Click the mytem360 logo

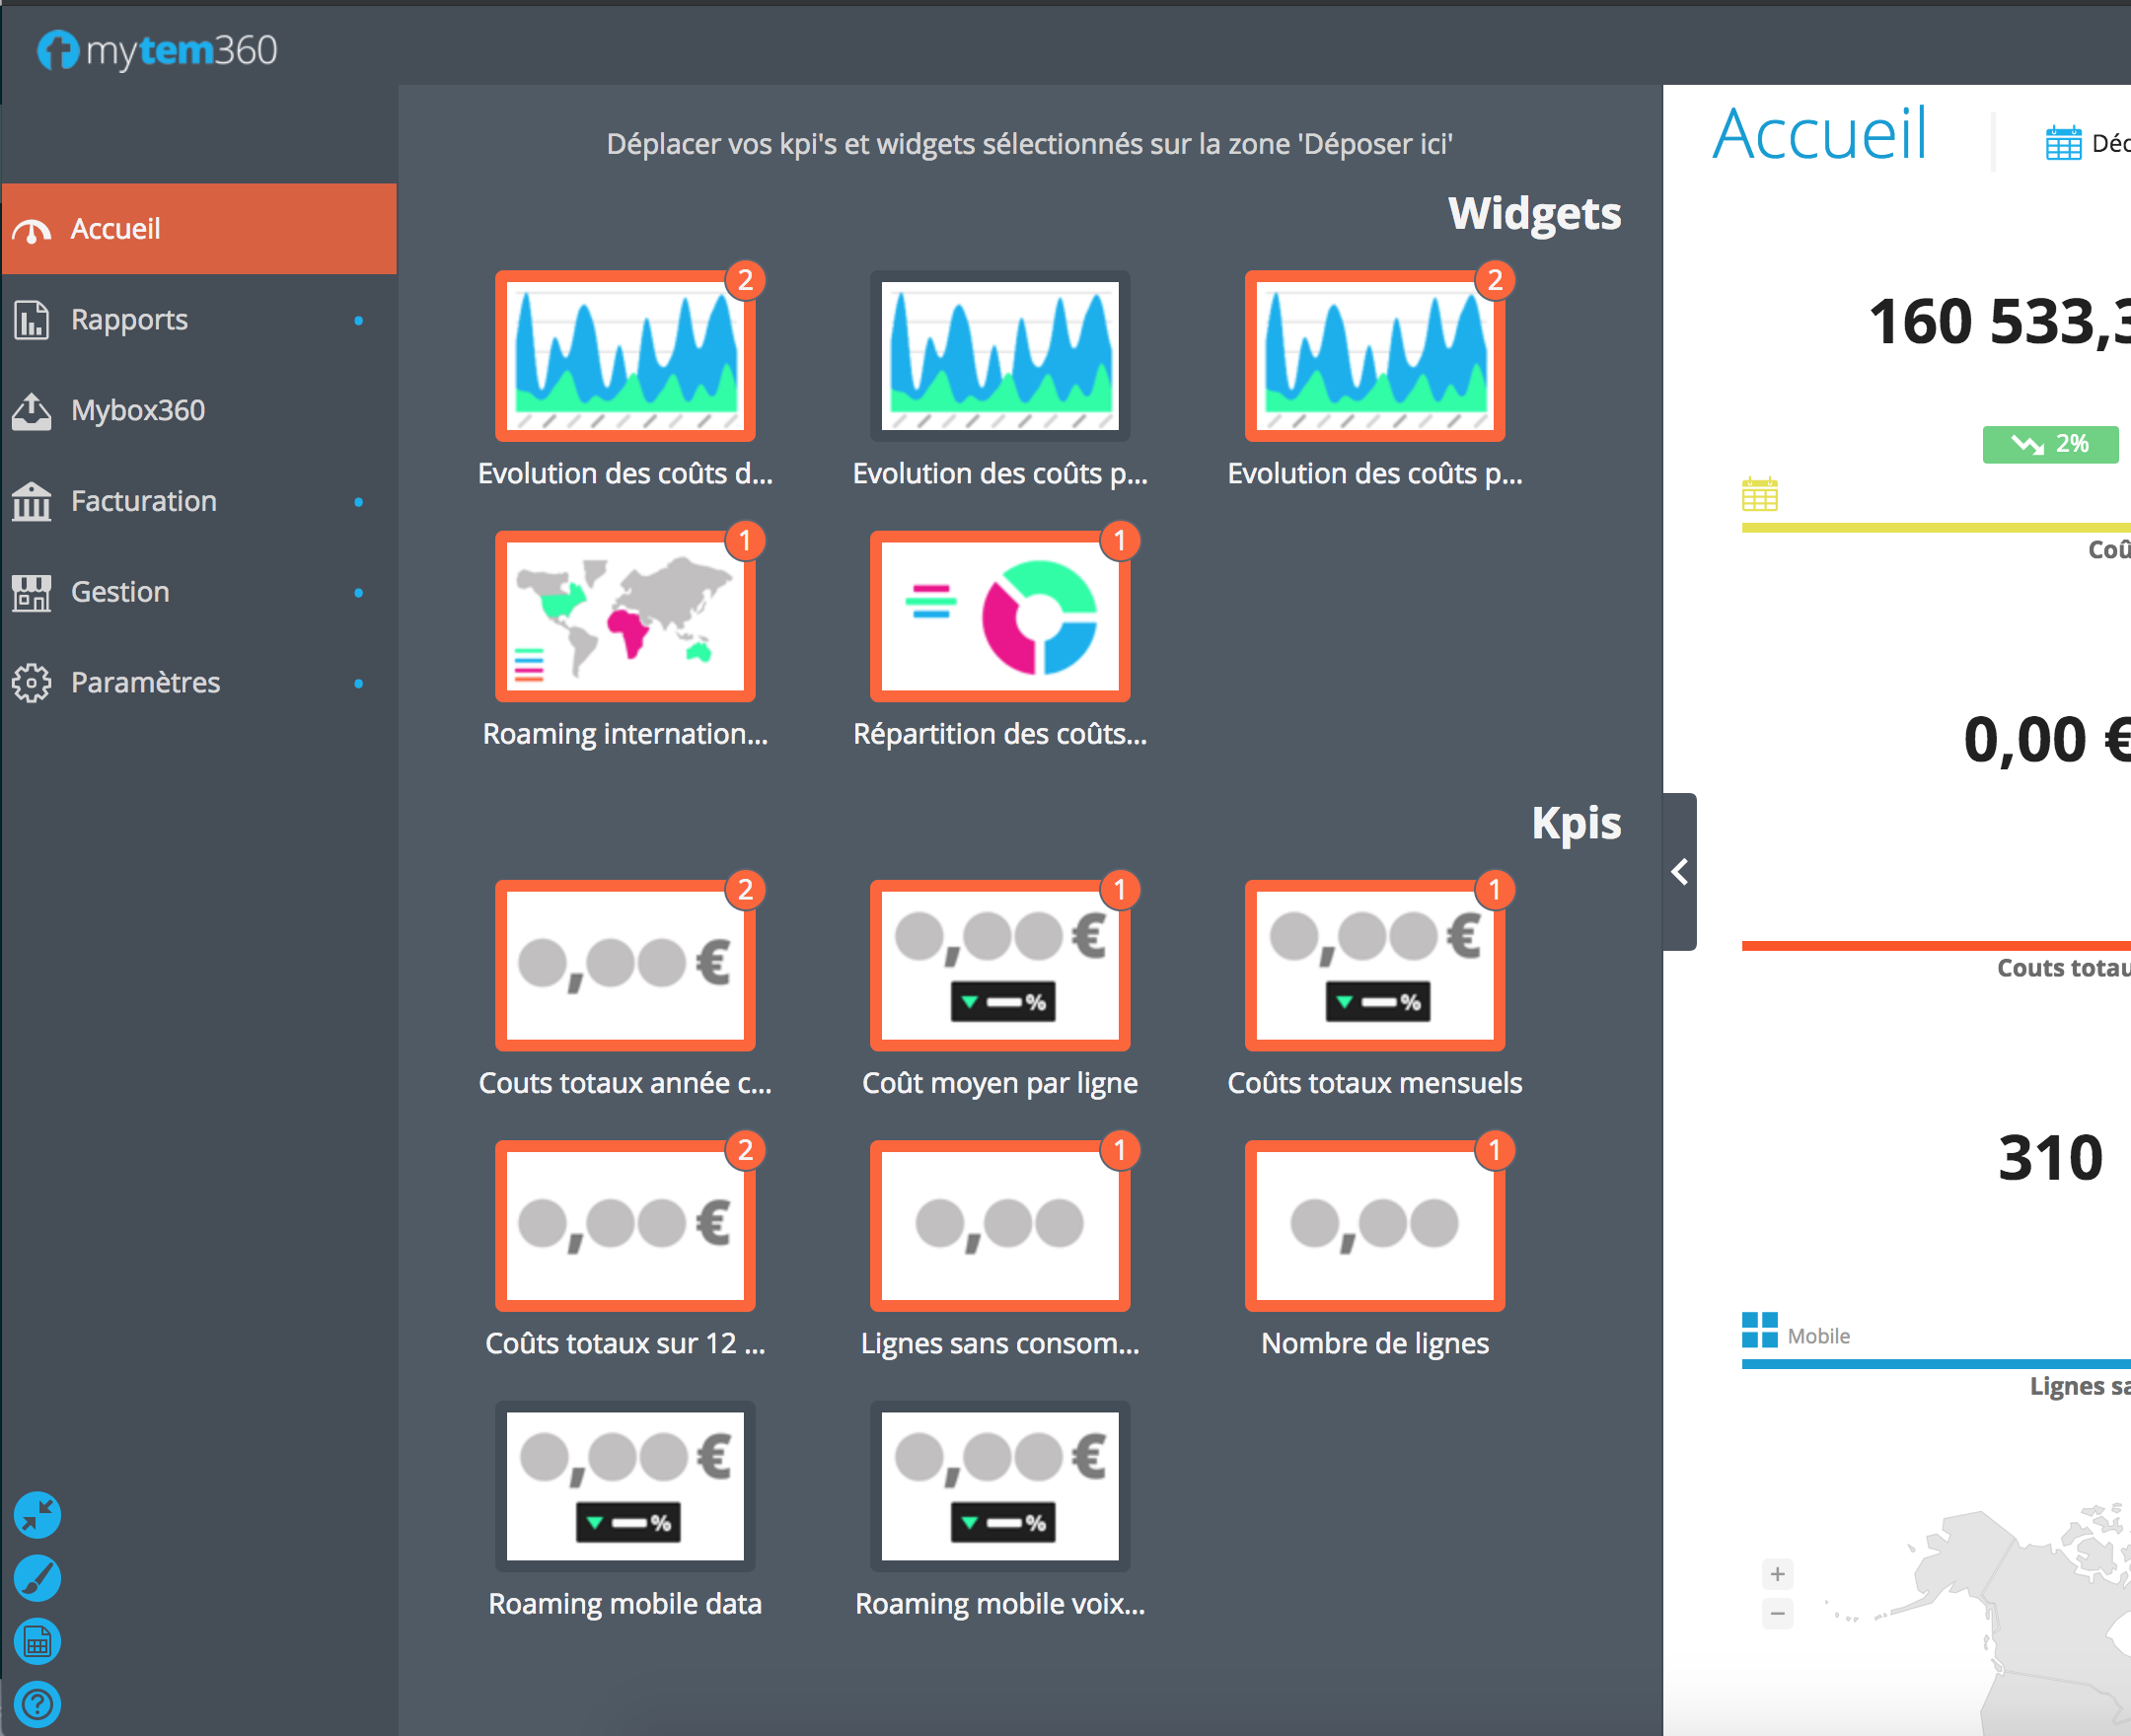[x=157, y=50]
